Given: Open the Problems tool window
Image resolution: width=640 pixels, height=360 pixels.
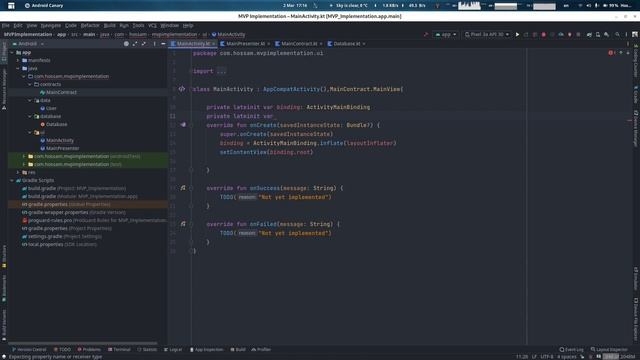Looking at the screenshot, I should point(89,349).
